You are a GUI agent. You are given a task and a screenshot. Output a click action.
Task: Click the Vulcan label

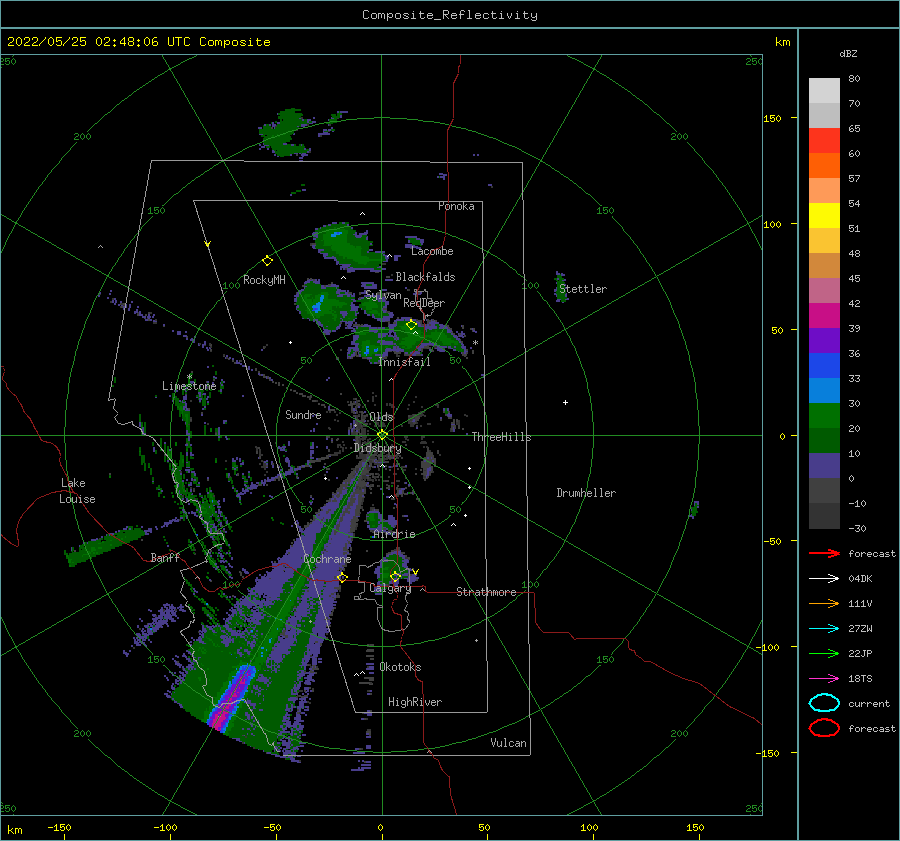(508, 743)
